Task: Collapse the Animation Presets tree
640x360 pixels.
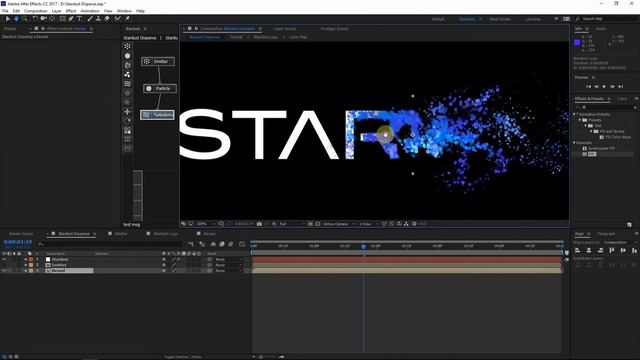Action: [x=575, y=114]
